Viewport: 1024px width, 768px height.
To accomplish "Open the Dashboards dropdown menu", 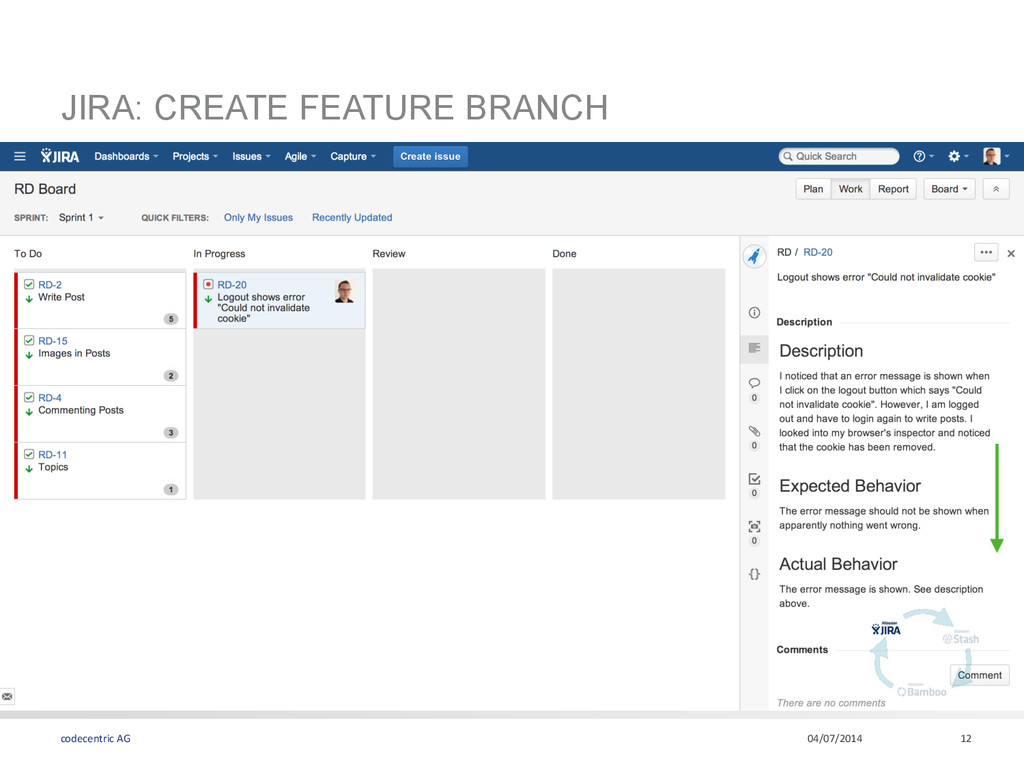I will pyautogui.click(x=126, y=157).
